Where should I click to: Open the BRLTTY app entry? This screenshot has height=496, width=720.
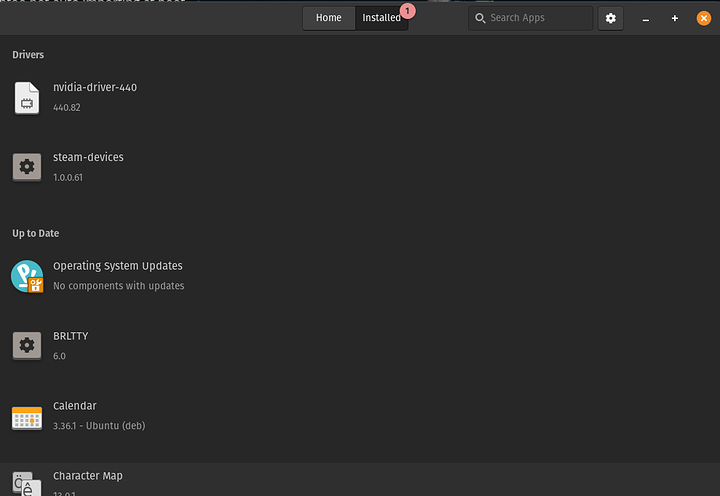(x=70, y=337)
